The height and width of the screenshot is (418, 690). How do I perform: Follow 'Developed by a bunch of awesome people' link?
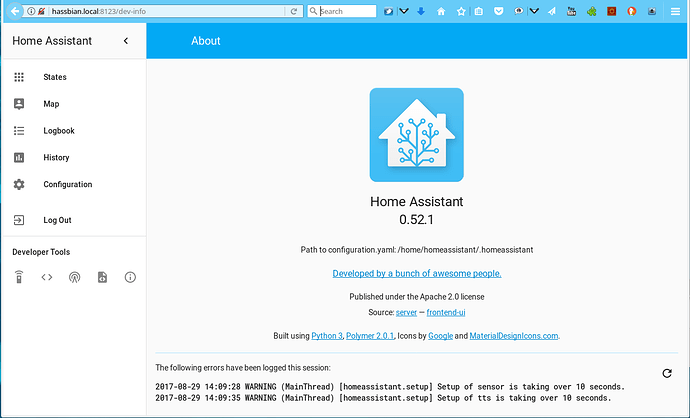tap(417, 273)
